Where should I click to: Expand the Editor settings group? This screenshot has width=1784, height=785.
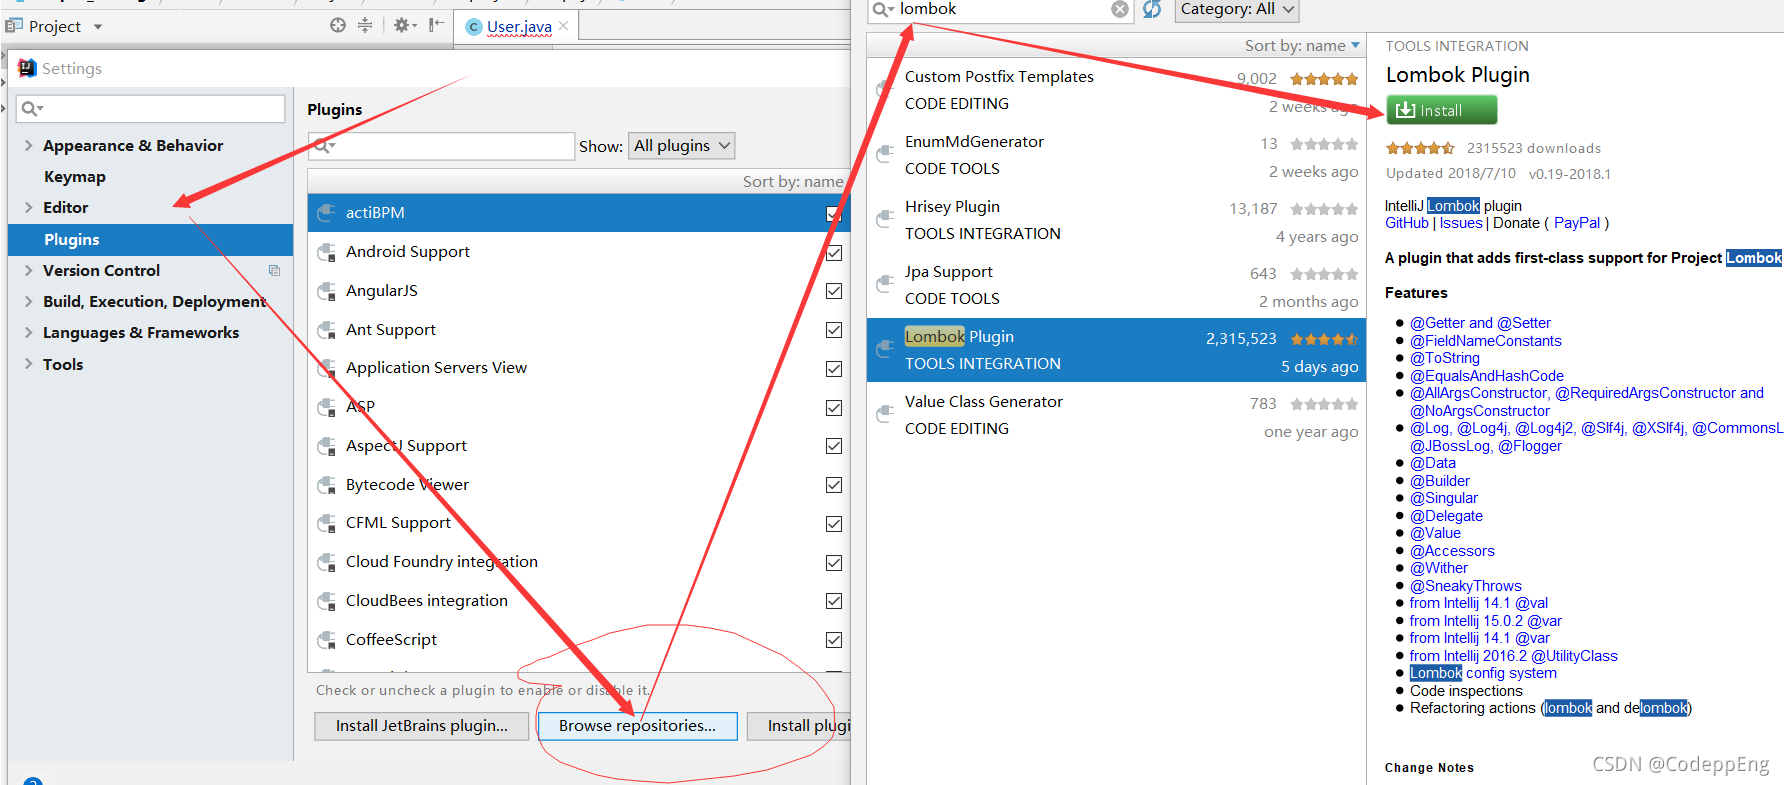click(x=28, y=207)
